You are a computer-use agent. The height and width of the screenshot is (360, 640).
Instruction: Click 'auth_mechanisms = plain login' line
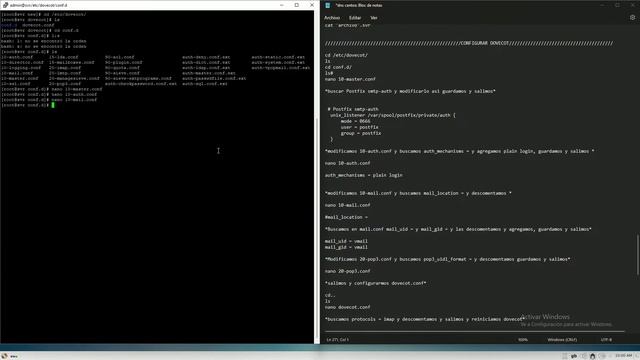364,175
